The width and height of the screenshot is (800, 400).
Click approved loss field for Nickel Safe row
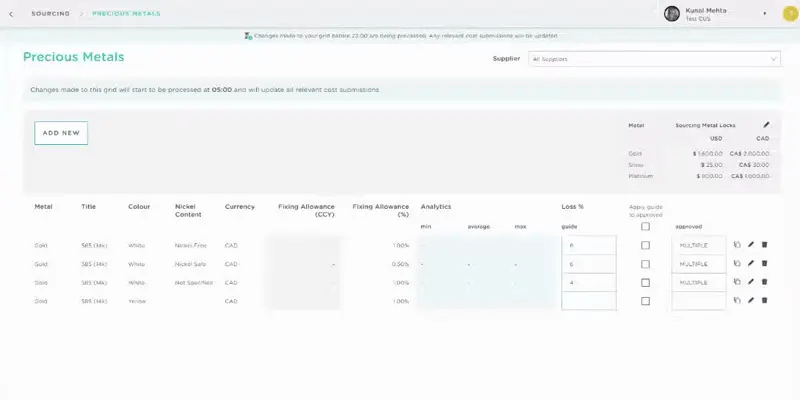(699, 264)
